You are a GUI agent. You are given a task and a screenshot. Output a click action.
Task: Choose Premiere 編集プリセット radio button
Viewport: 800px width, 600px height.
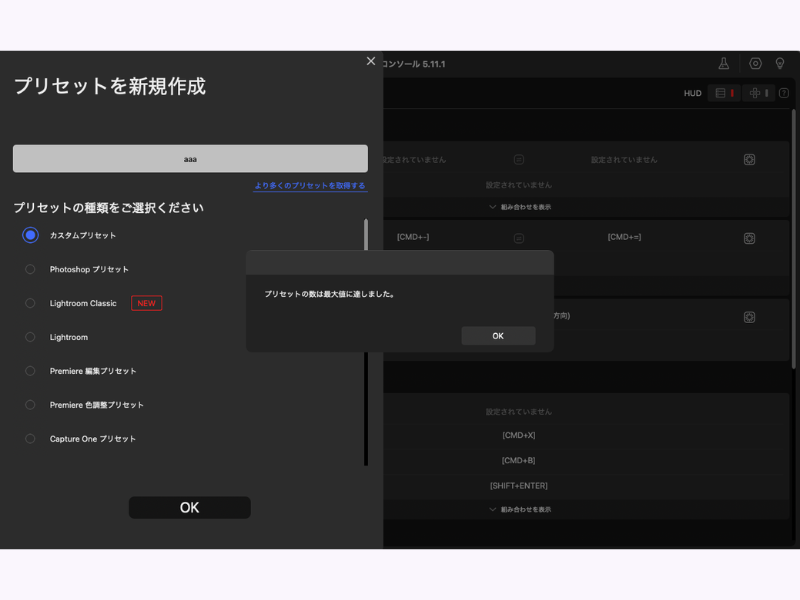(30, 371)
